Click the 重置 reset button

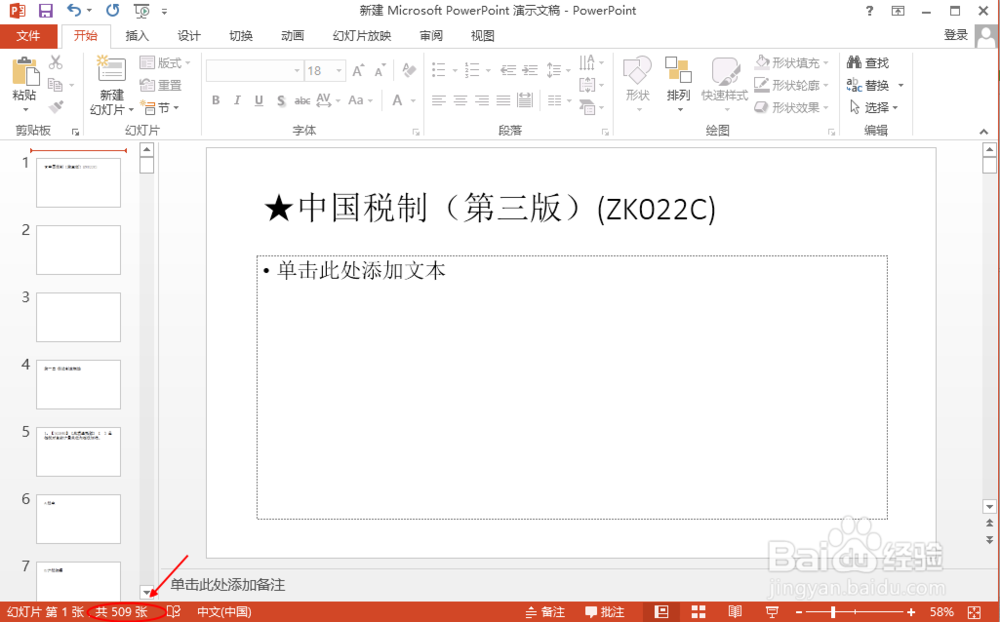tap(161, 85)
